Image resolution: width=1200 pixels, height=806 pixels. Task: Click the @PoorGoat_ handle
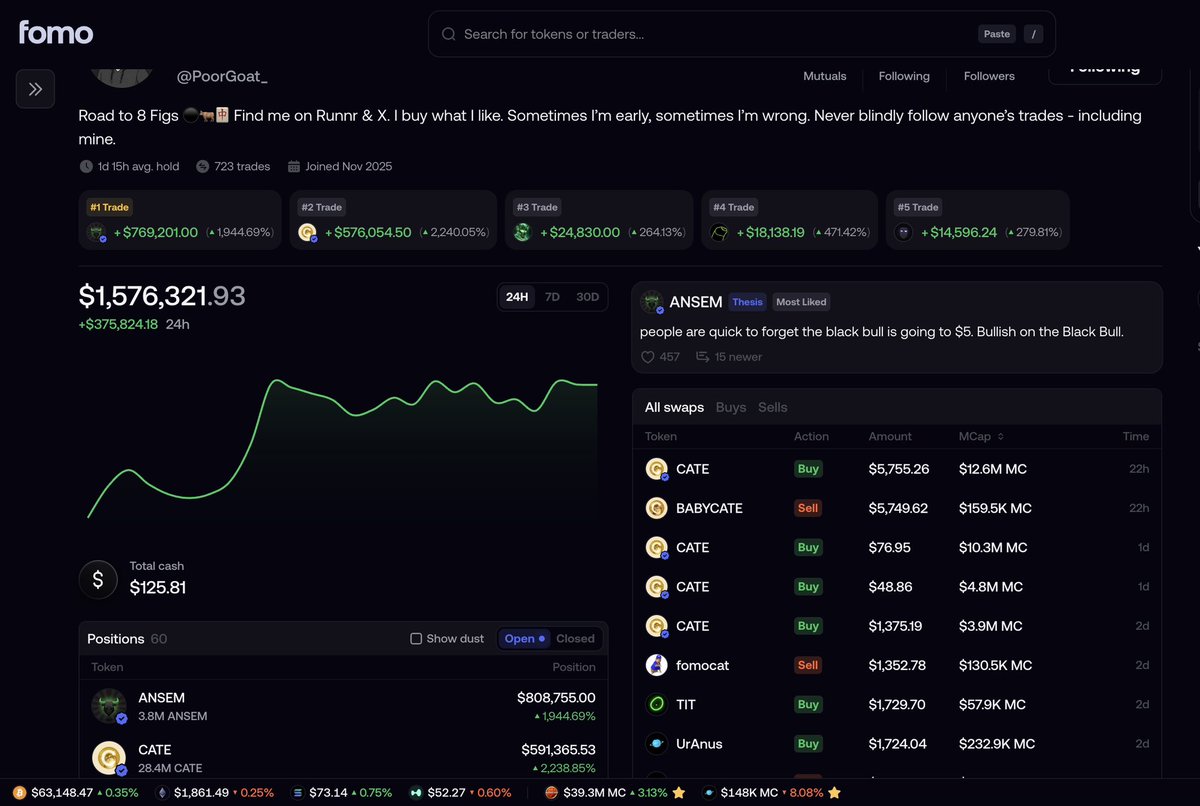pos(222,76)
